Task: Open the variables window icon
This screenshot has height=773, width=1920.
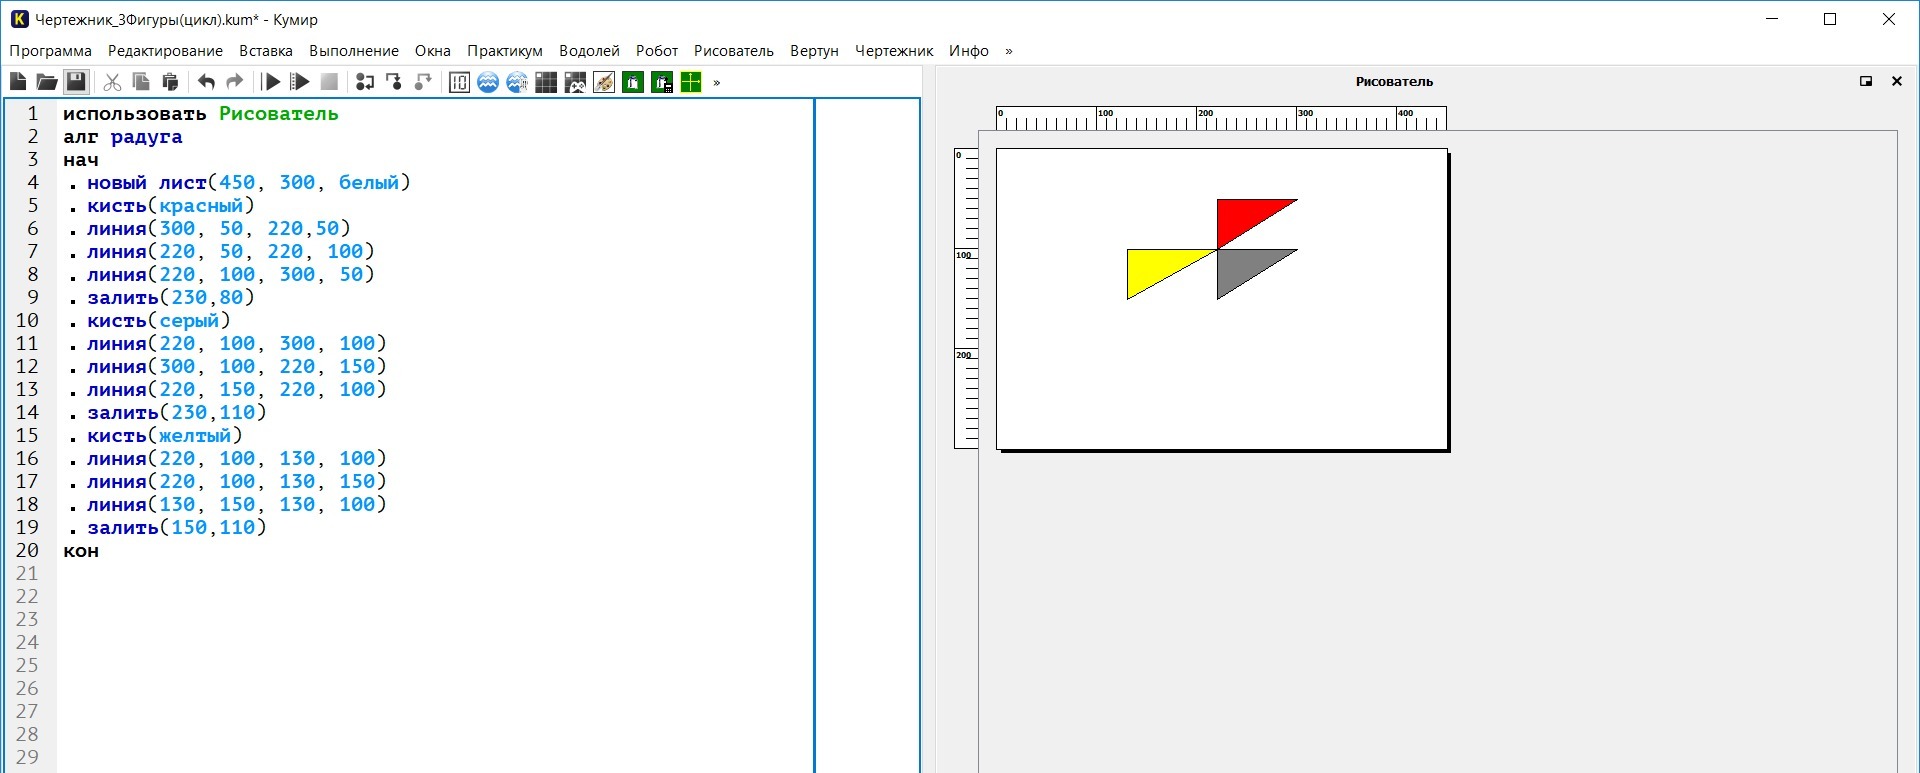Action: (x=459, y=82)
